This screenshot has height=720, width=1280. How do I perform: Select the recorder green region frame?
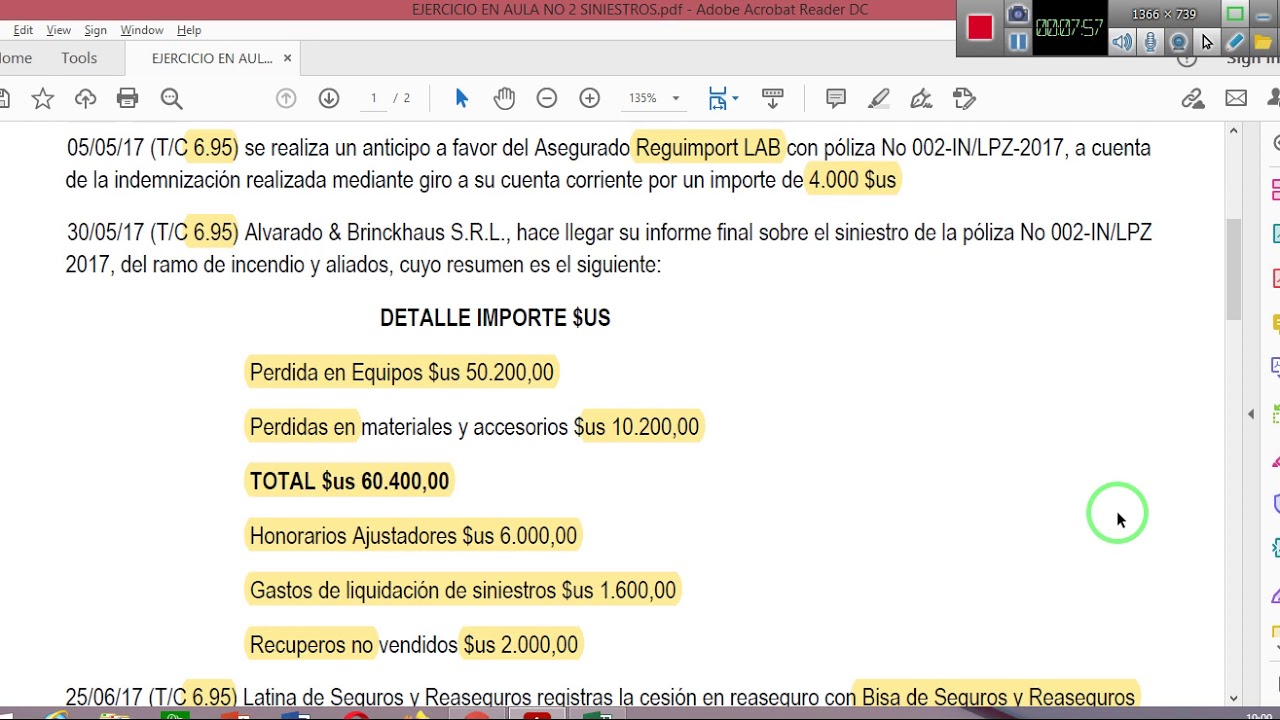point(1235,14)
